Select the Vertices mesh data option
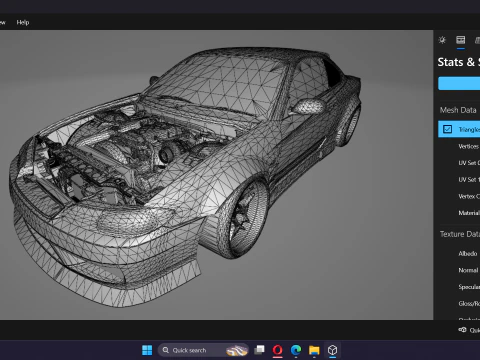The image size is (480, 360). [x=469, y=146]
